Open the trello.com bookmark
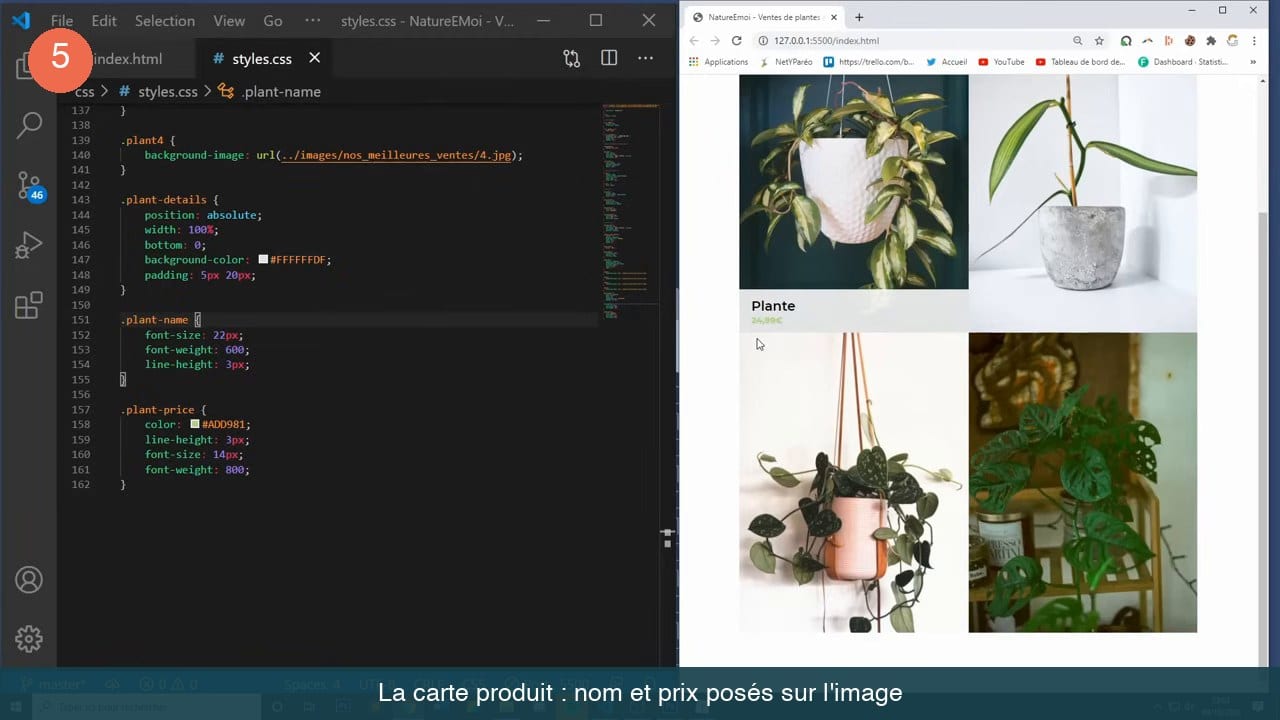Screen dimensions: 1280x720 [x=868, y=62]
